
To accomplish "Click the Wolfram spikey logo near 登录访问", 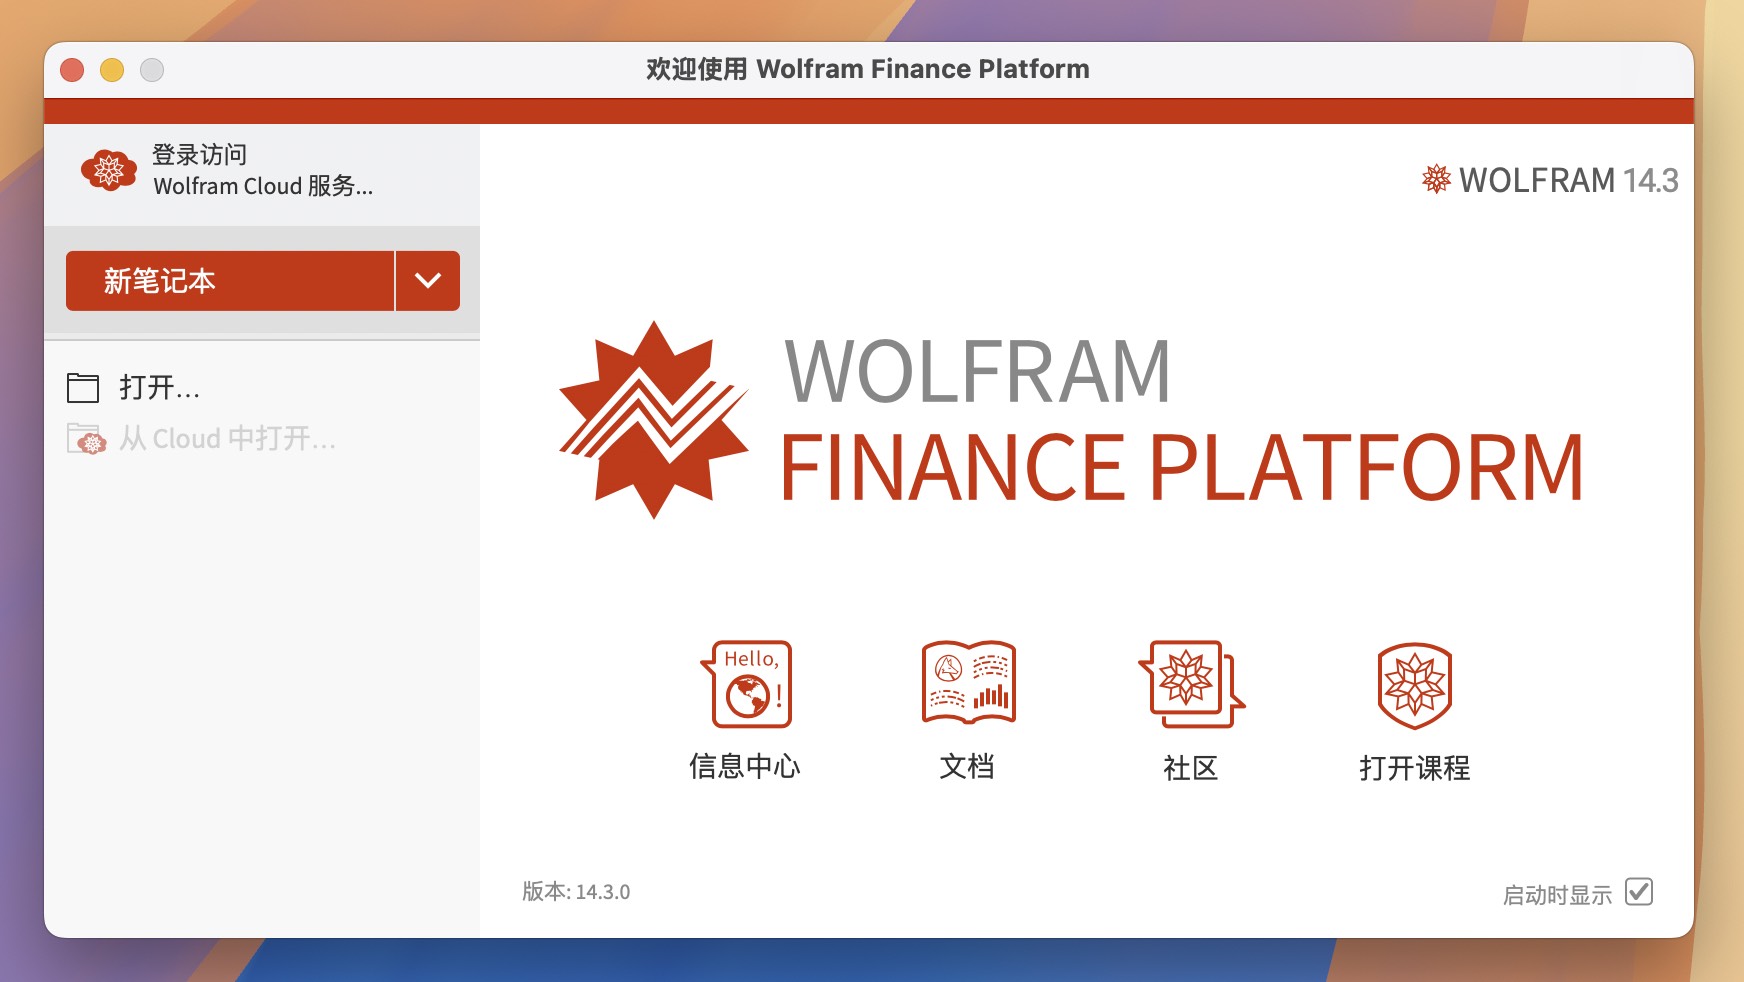I will point(110,170).
